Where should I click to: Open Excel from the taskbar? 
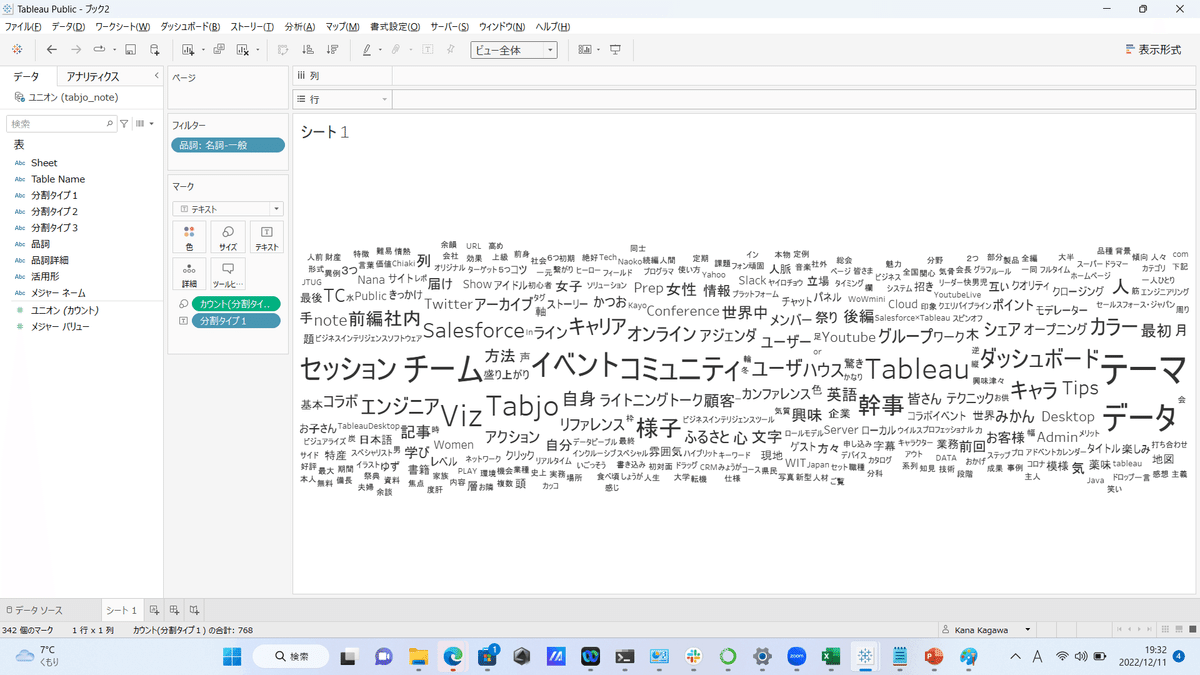point(830,656)
